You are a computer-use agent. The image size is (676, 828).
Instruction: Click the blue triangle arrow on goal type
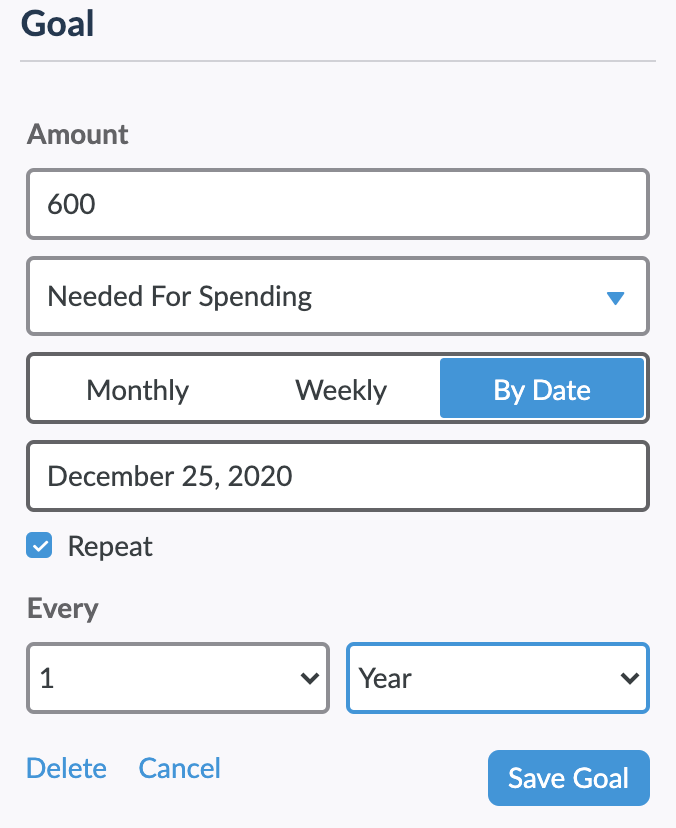tap(615, 298)
